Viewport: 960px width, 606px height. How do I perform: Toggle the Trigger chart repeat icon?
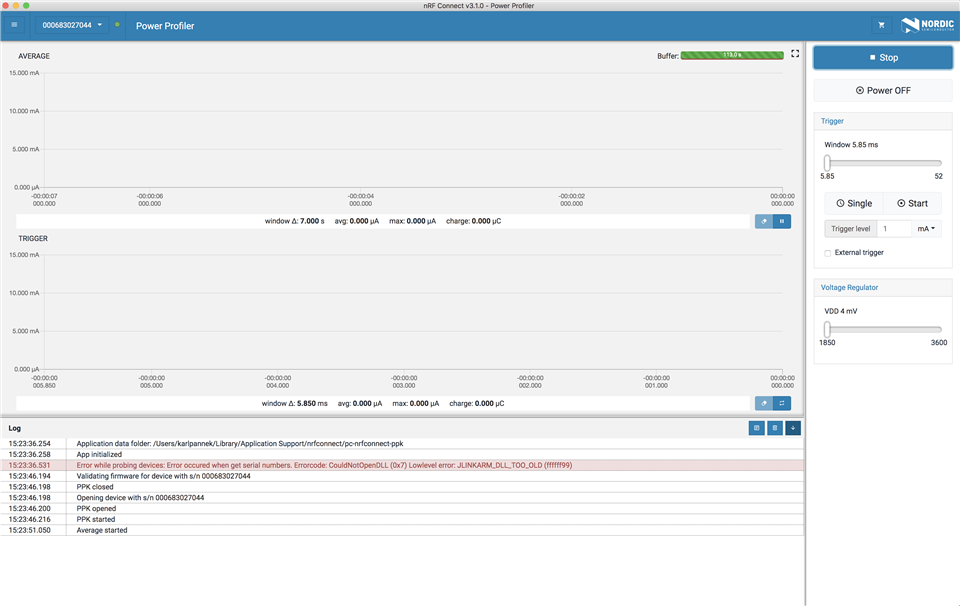click(x=782, y=403)
